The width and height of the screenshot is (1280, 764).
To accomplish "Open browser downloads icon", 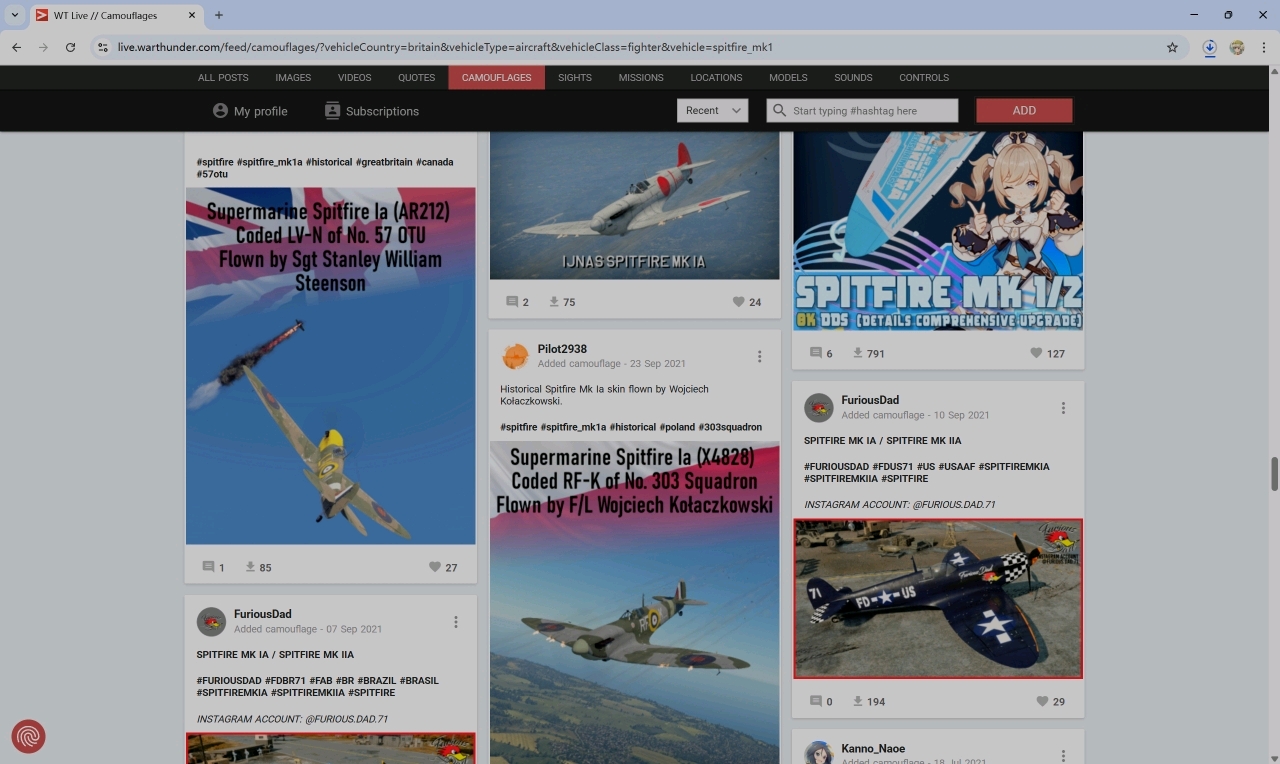I will [1209, 47].
